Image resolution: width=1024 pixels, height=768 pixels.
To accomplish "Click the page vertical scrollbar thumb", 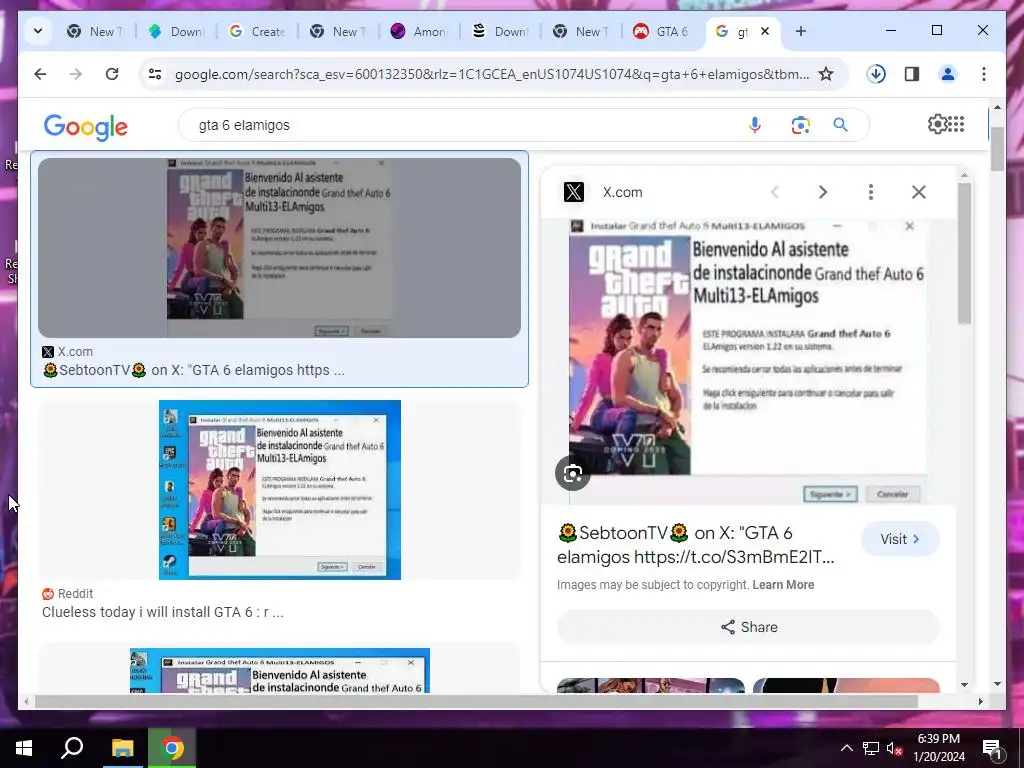I will 997,150.
